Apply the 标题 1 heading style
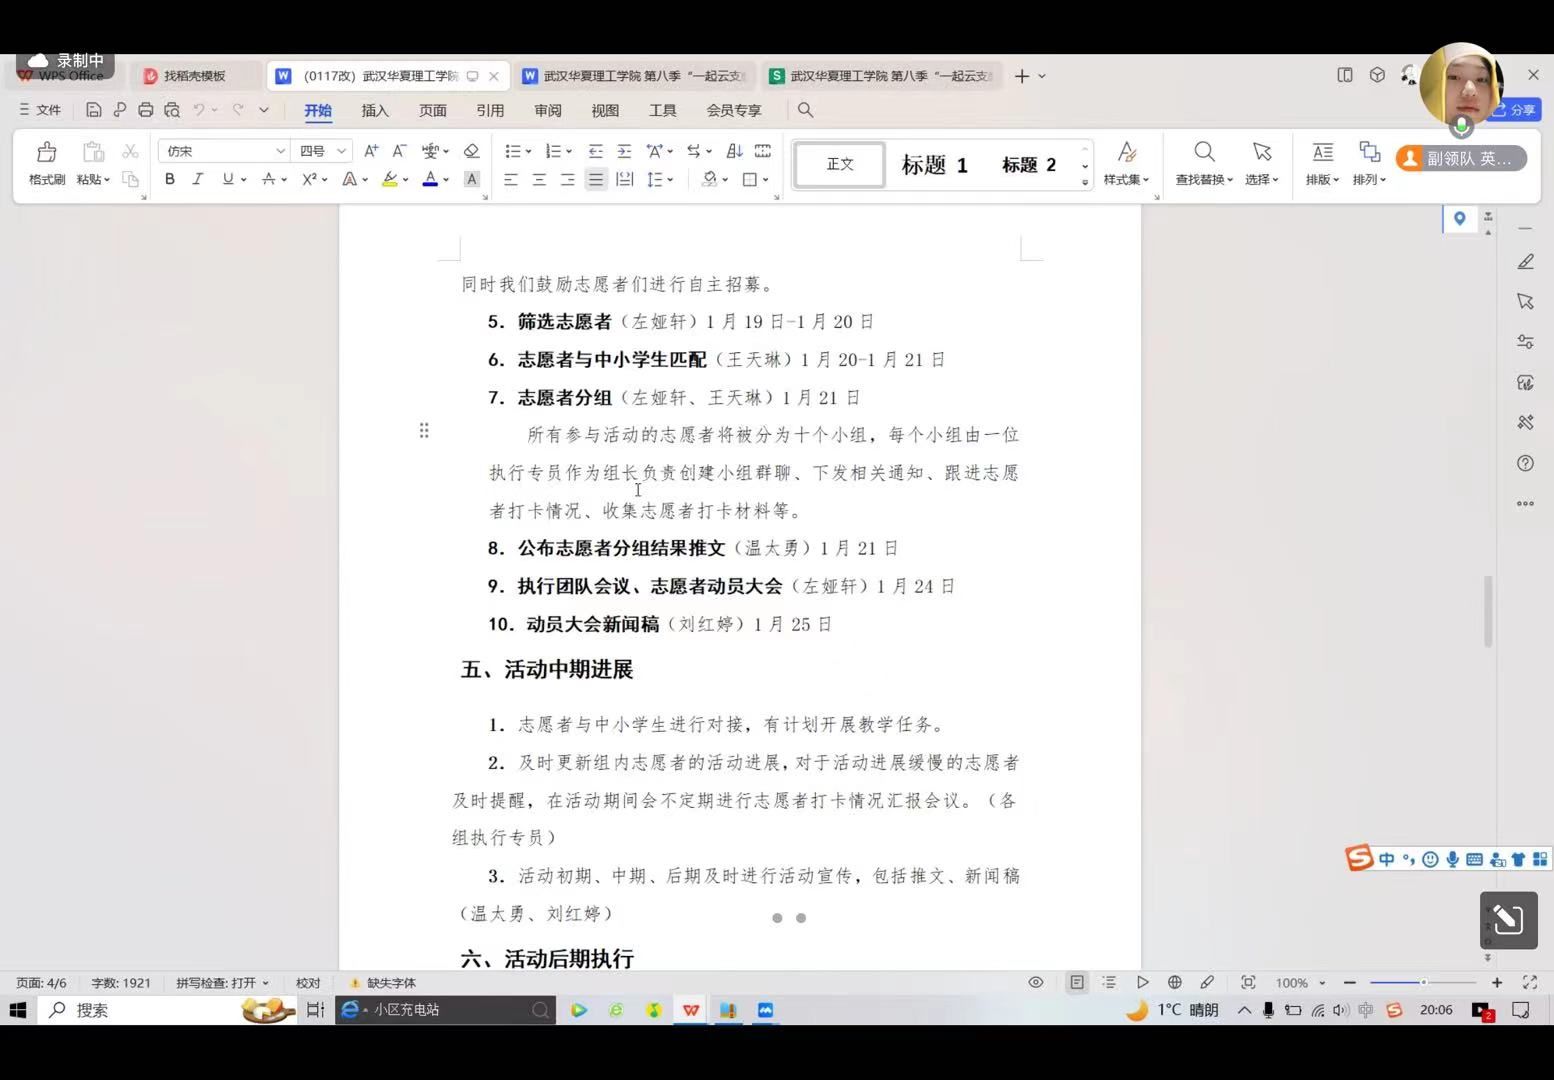Image resolution: width=1554 pixels, height=1080 pixels. tap(934, 165)
